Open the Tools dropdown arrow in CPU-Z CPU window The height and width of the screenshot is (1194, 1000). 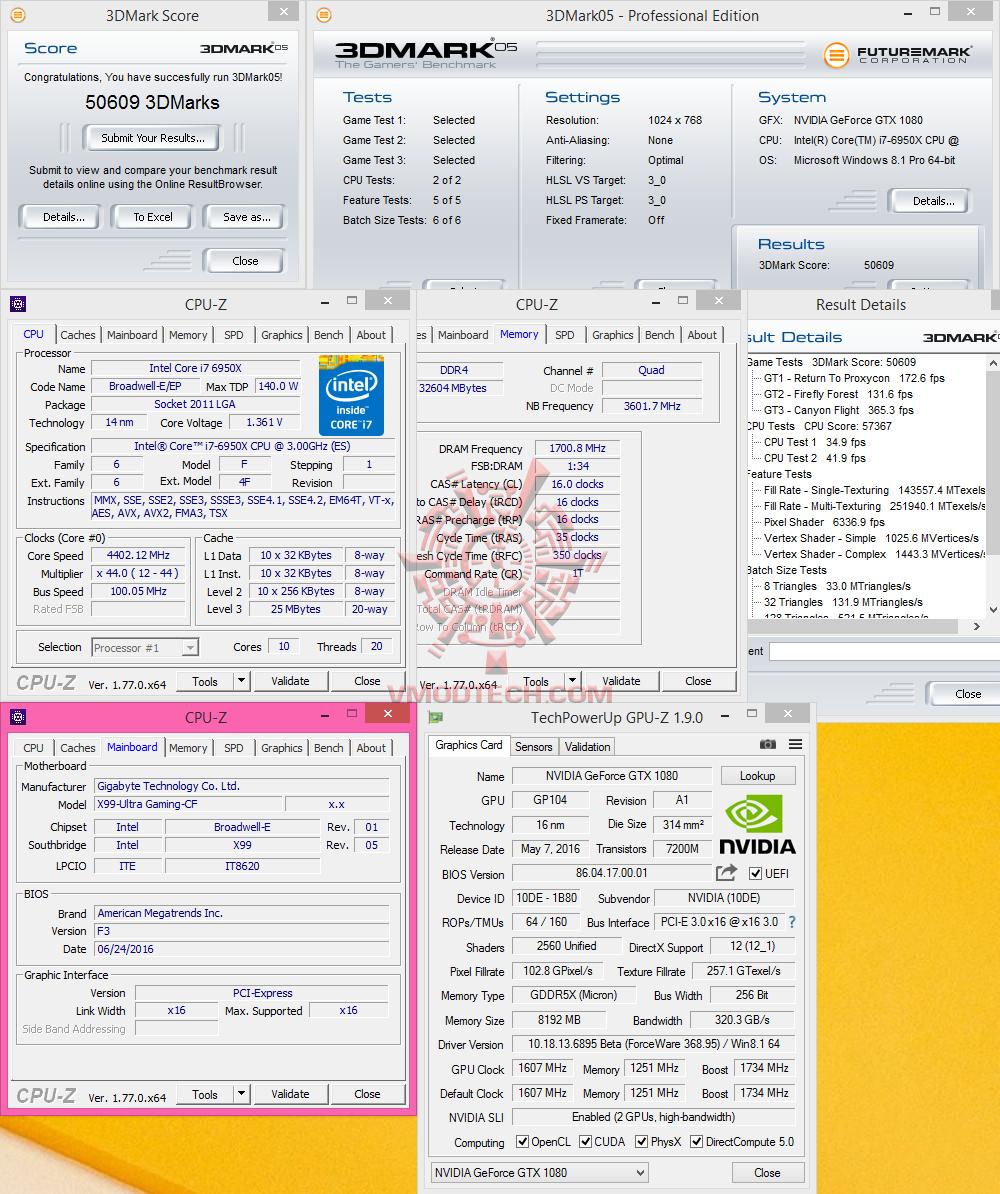pyautogui.click(x=241, y=681)
